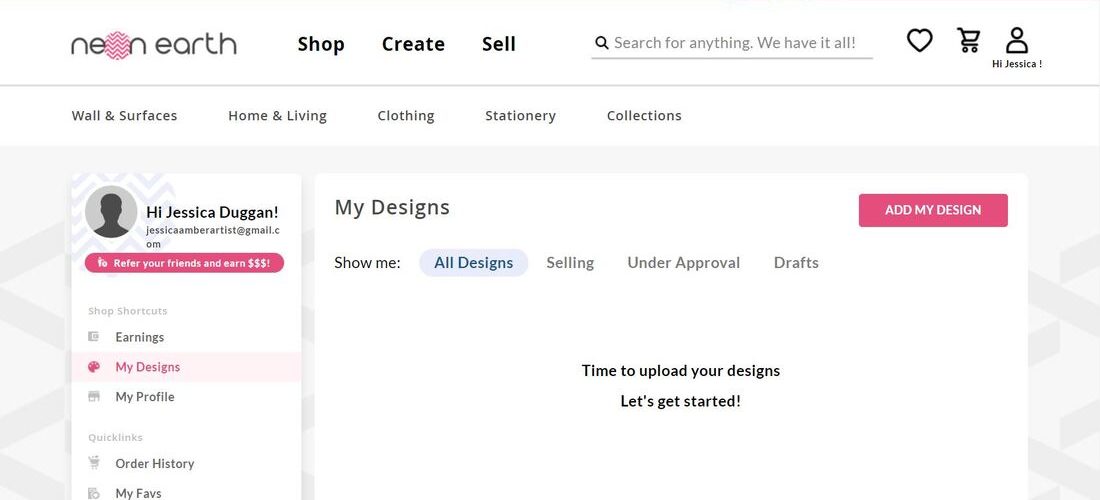This screenshot has height=500, width=1100.
Task: Click Refer your friends and earn banner
Action: [185, 263]
